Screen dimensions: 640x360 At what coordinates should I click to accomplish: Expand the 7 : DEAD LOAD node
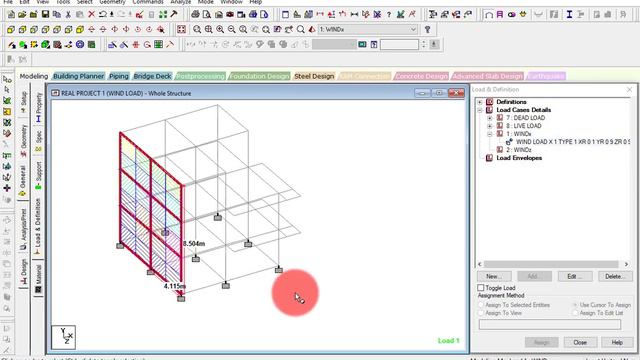490,118
